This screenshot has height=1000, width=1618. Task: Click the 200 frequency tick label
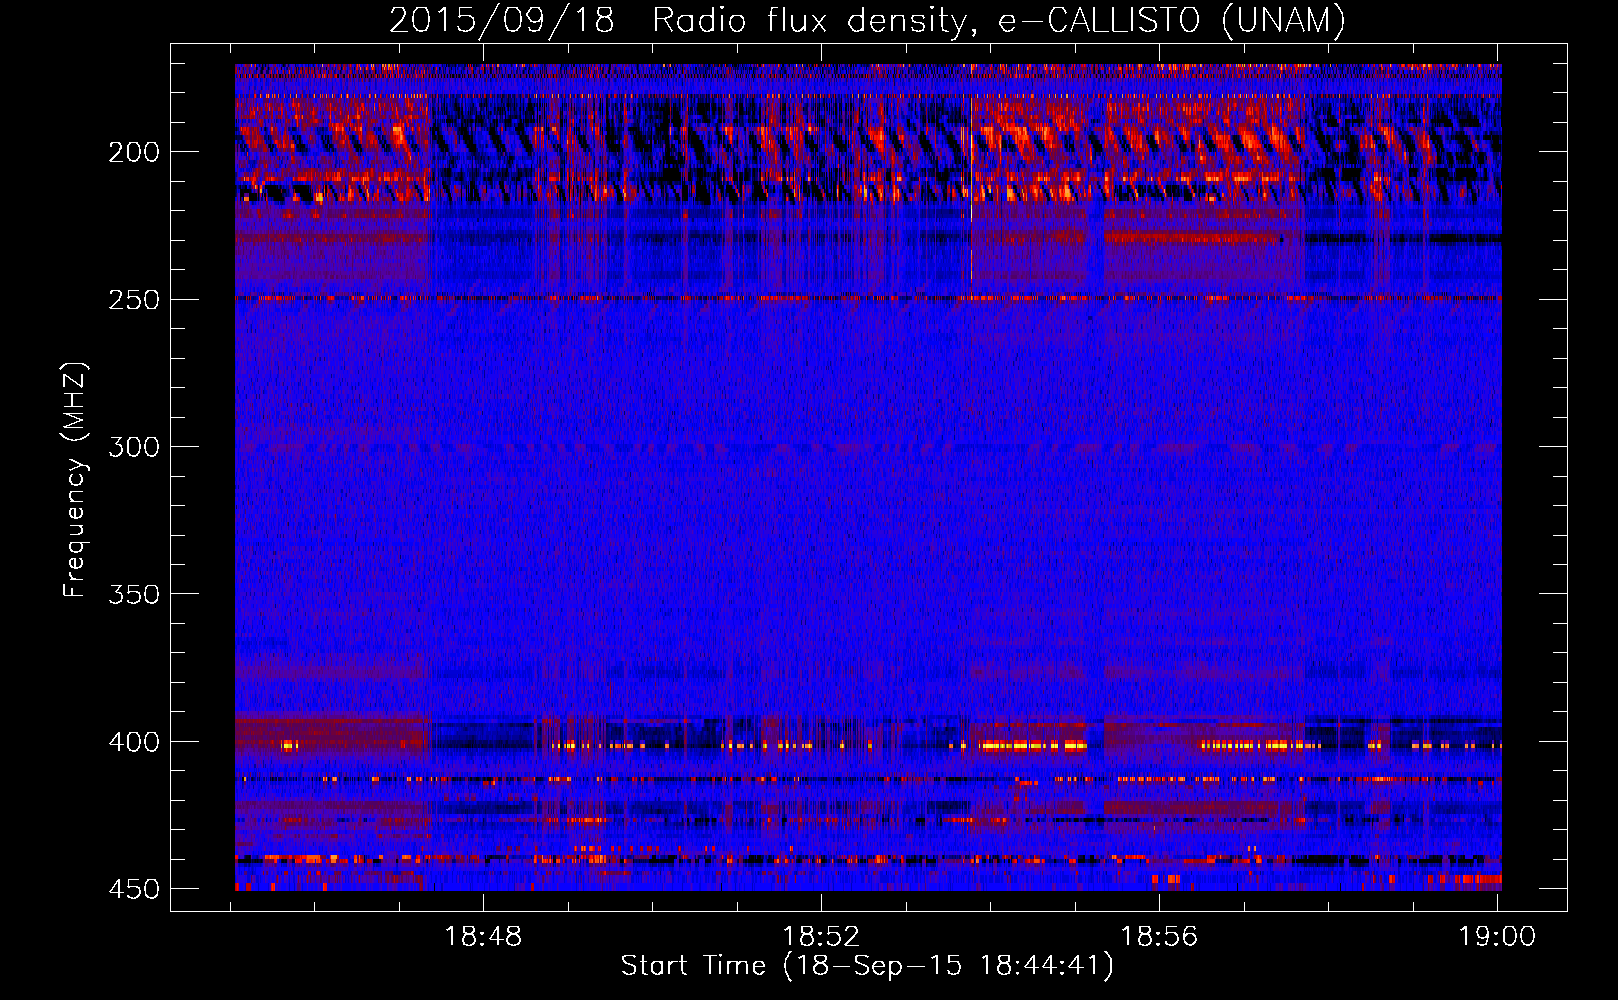[x=134, y=152]
